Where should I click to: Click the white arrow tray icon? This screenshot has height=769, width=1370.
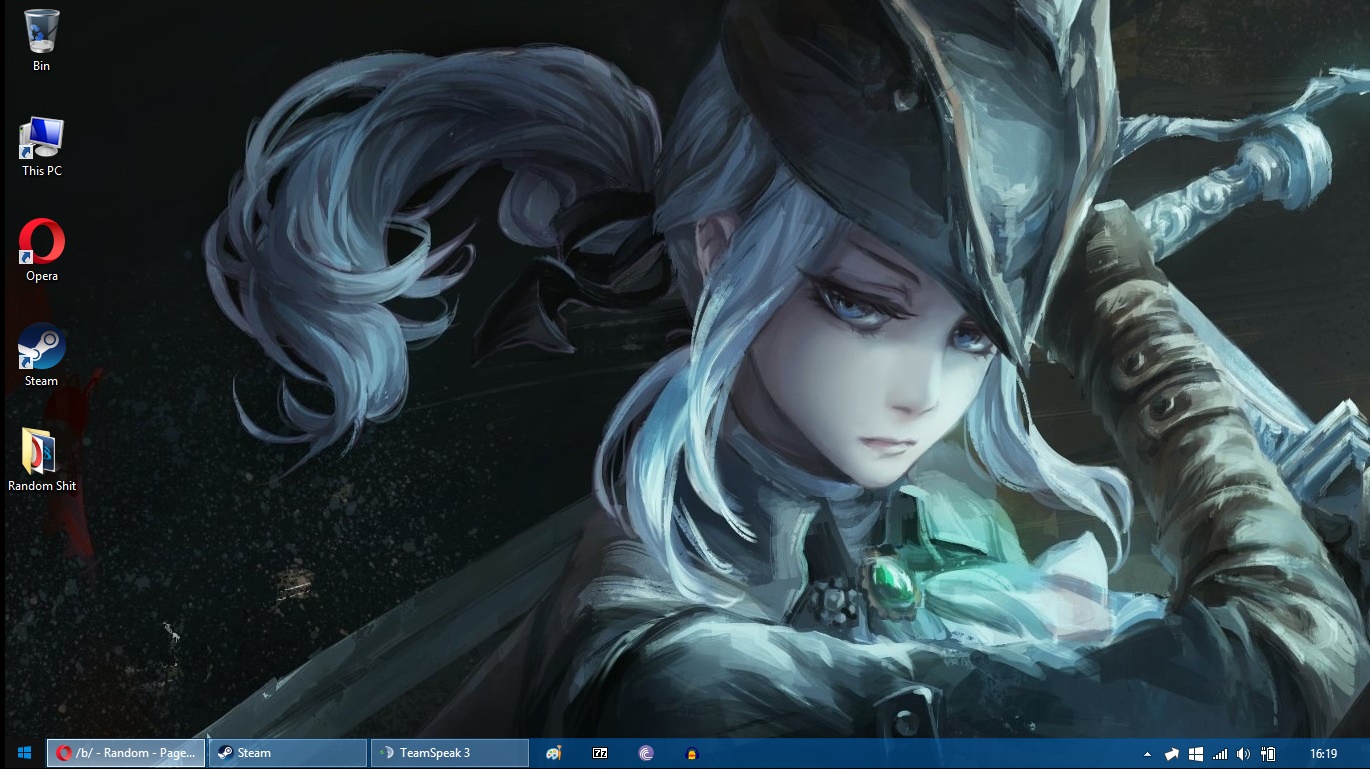[1173, 753]
